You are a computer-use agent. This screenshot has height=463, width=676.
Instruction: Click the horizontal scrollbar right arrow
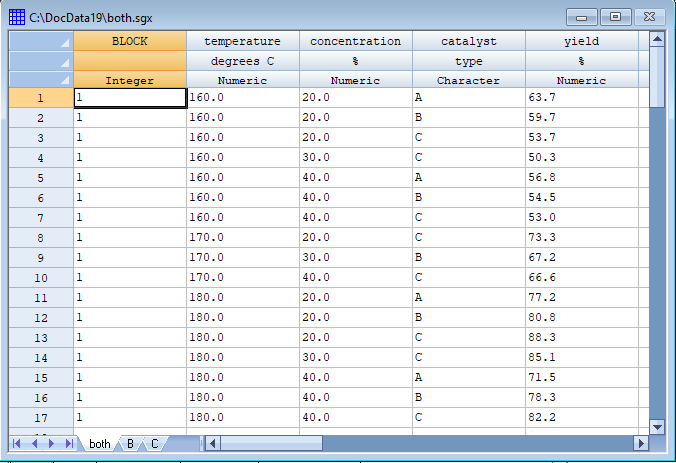point(641,443)
